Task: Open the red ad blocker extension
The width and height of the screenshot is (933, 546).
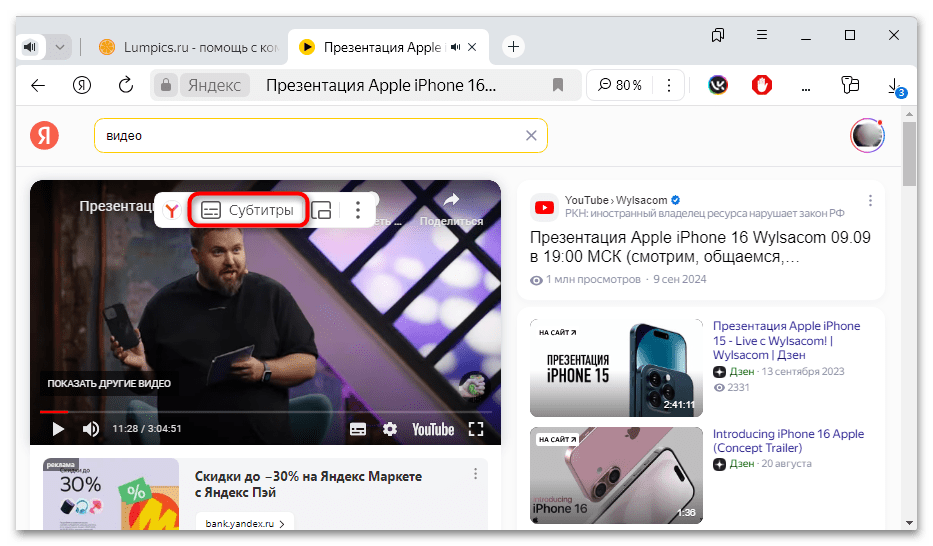Action: point(762,85)
